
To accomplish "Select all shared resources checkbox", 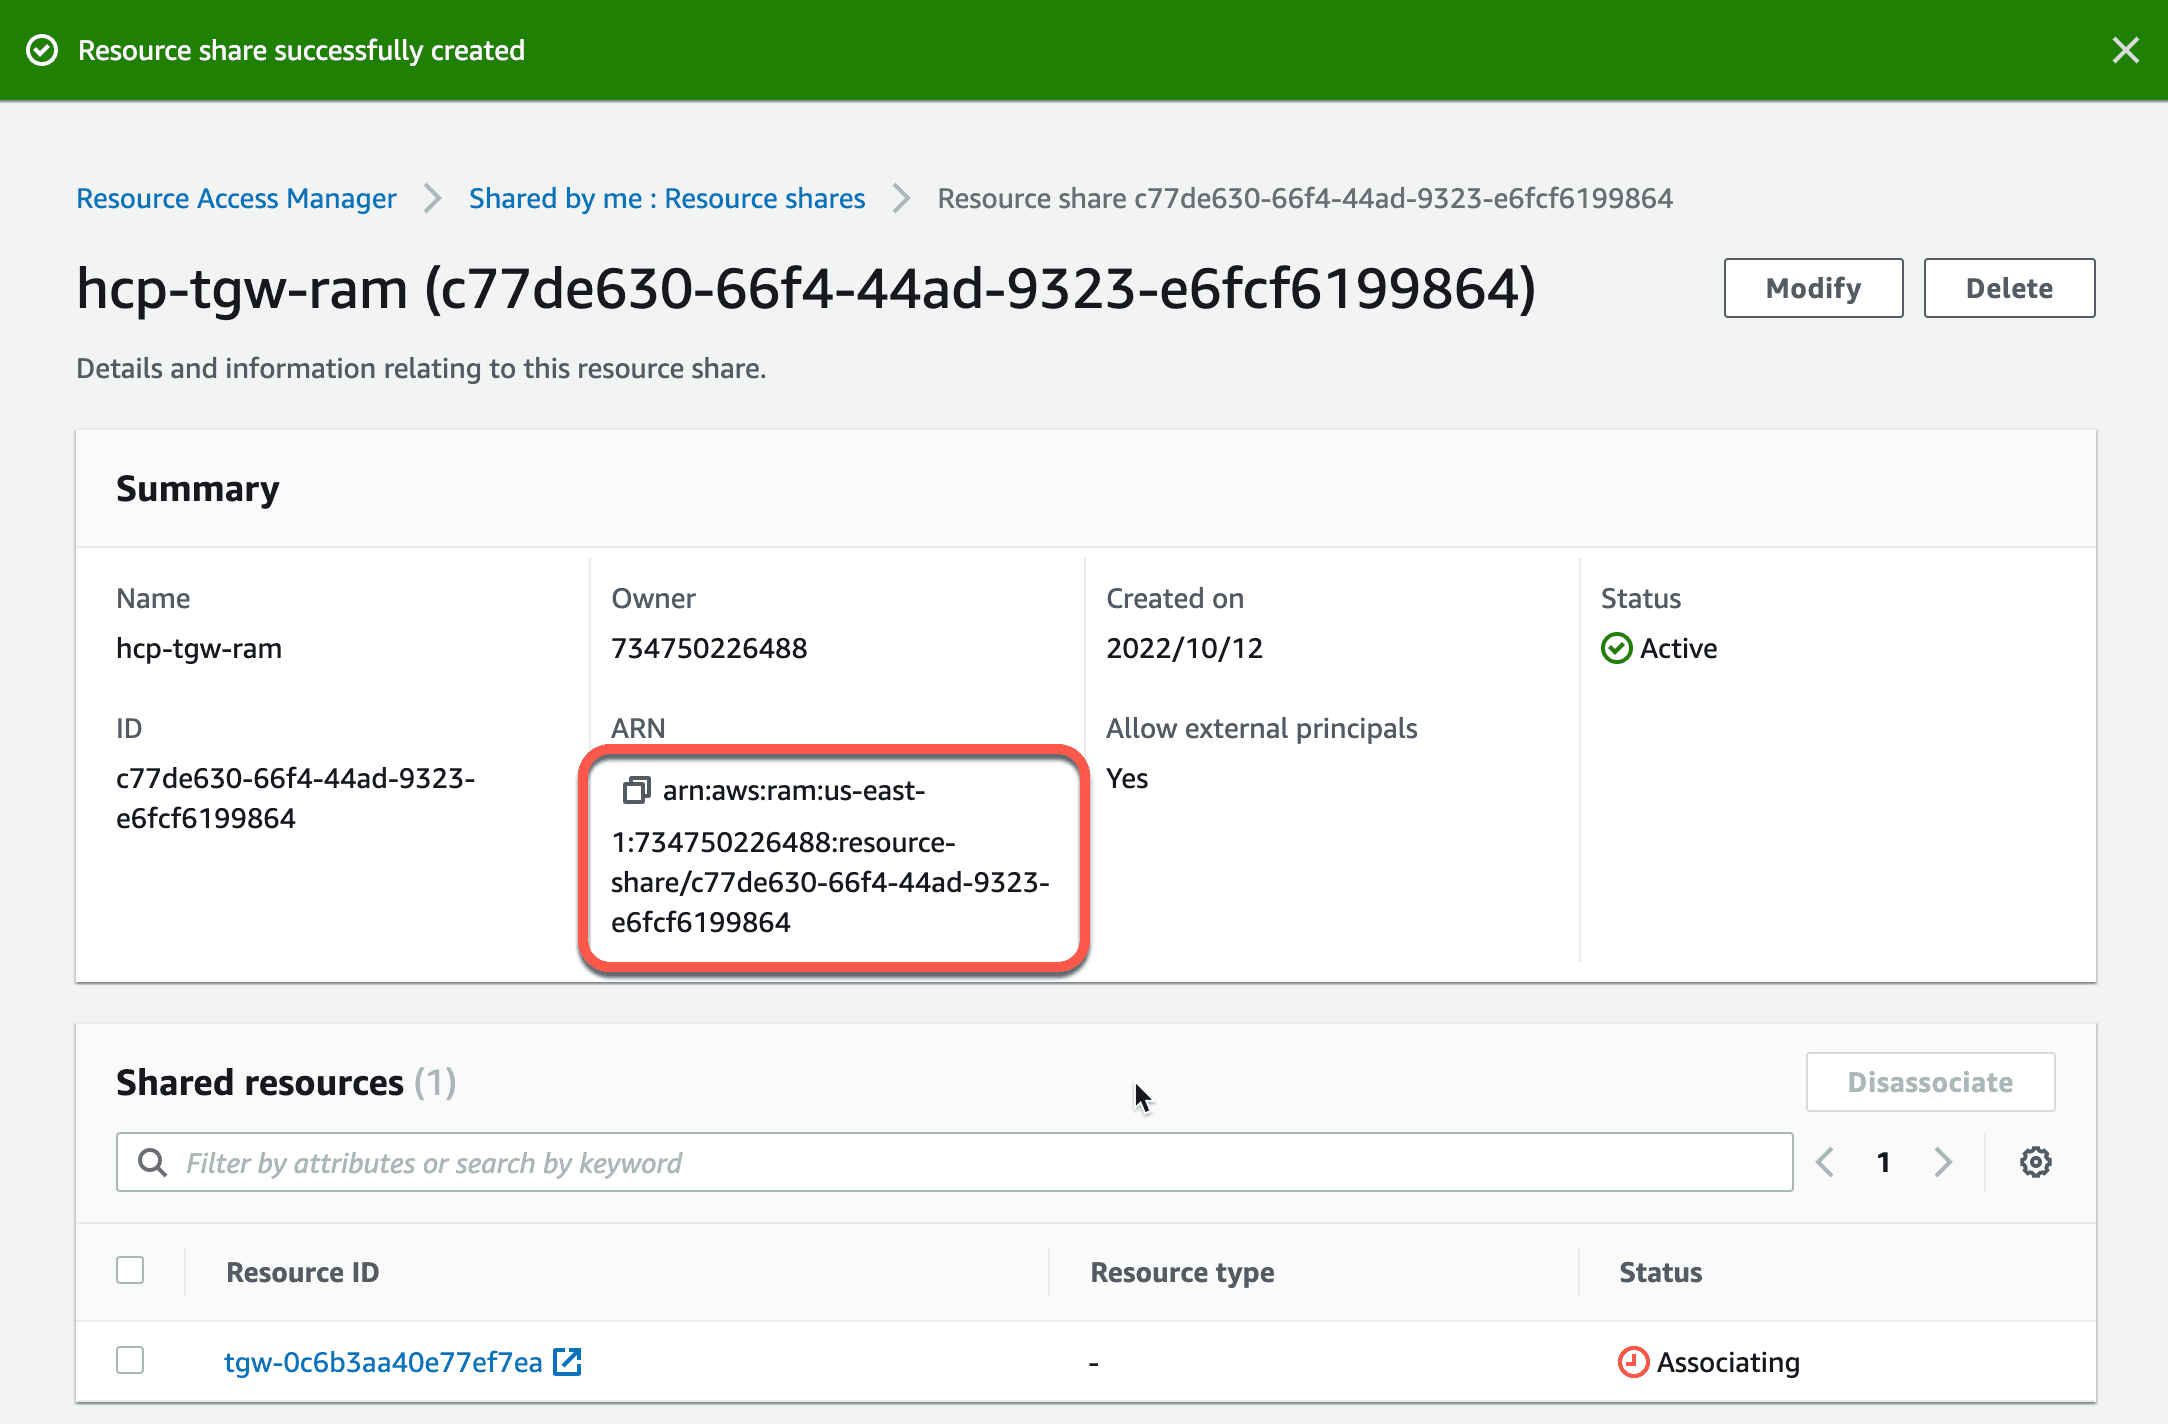I will pos(130,1270).
